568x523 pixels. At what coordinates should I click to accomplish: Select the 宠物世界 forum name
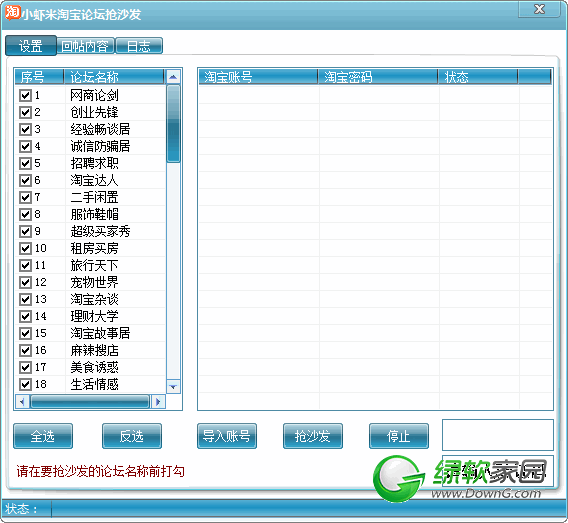click(x=94, y=283)
